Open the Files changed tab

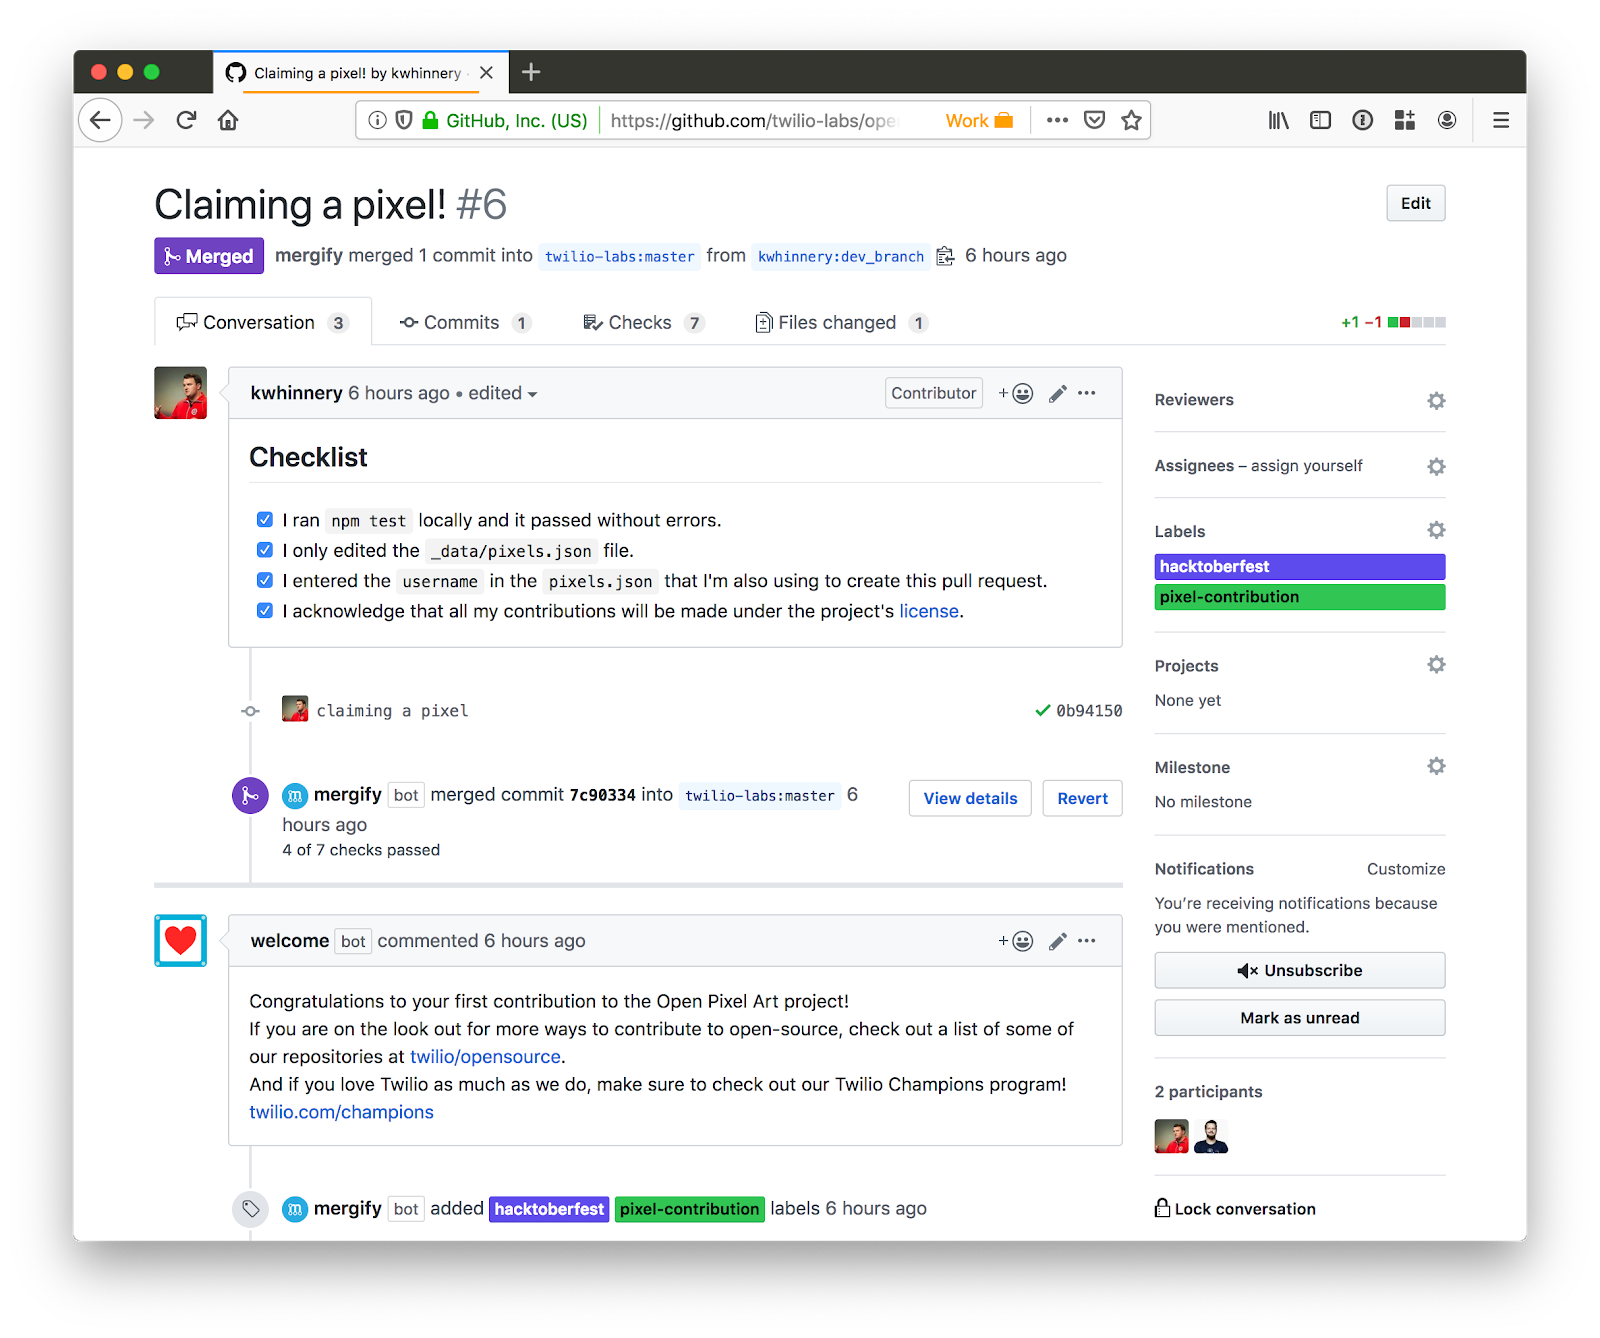[x=842, y=322]
